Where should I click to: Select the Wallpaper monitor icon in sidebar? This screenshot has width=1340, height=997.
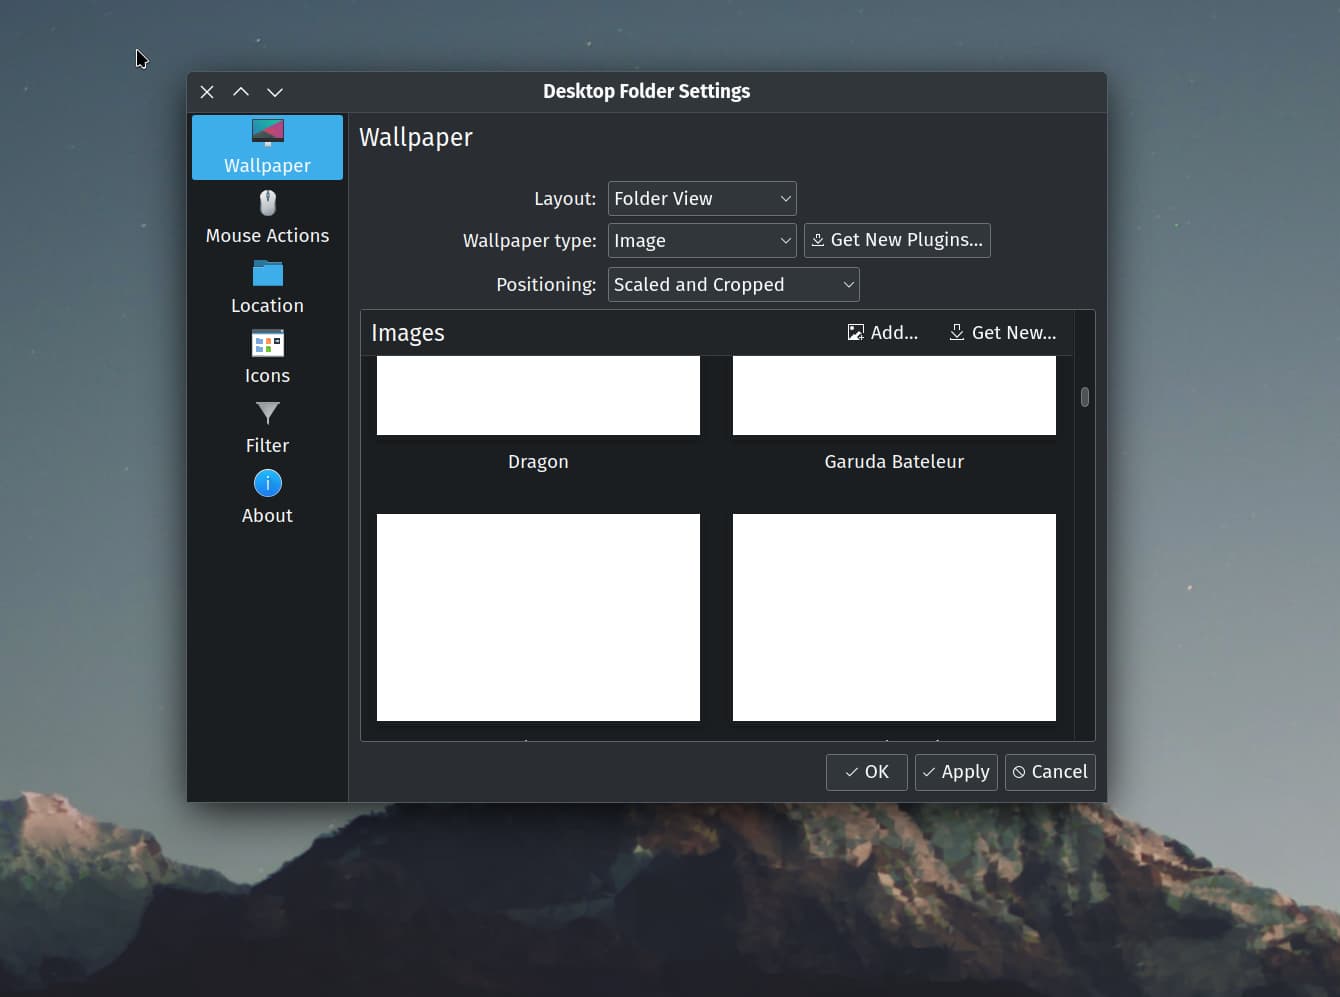click(x=267, y=132)
